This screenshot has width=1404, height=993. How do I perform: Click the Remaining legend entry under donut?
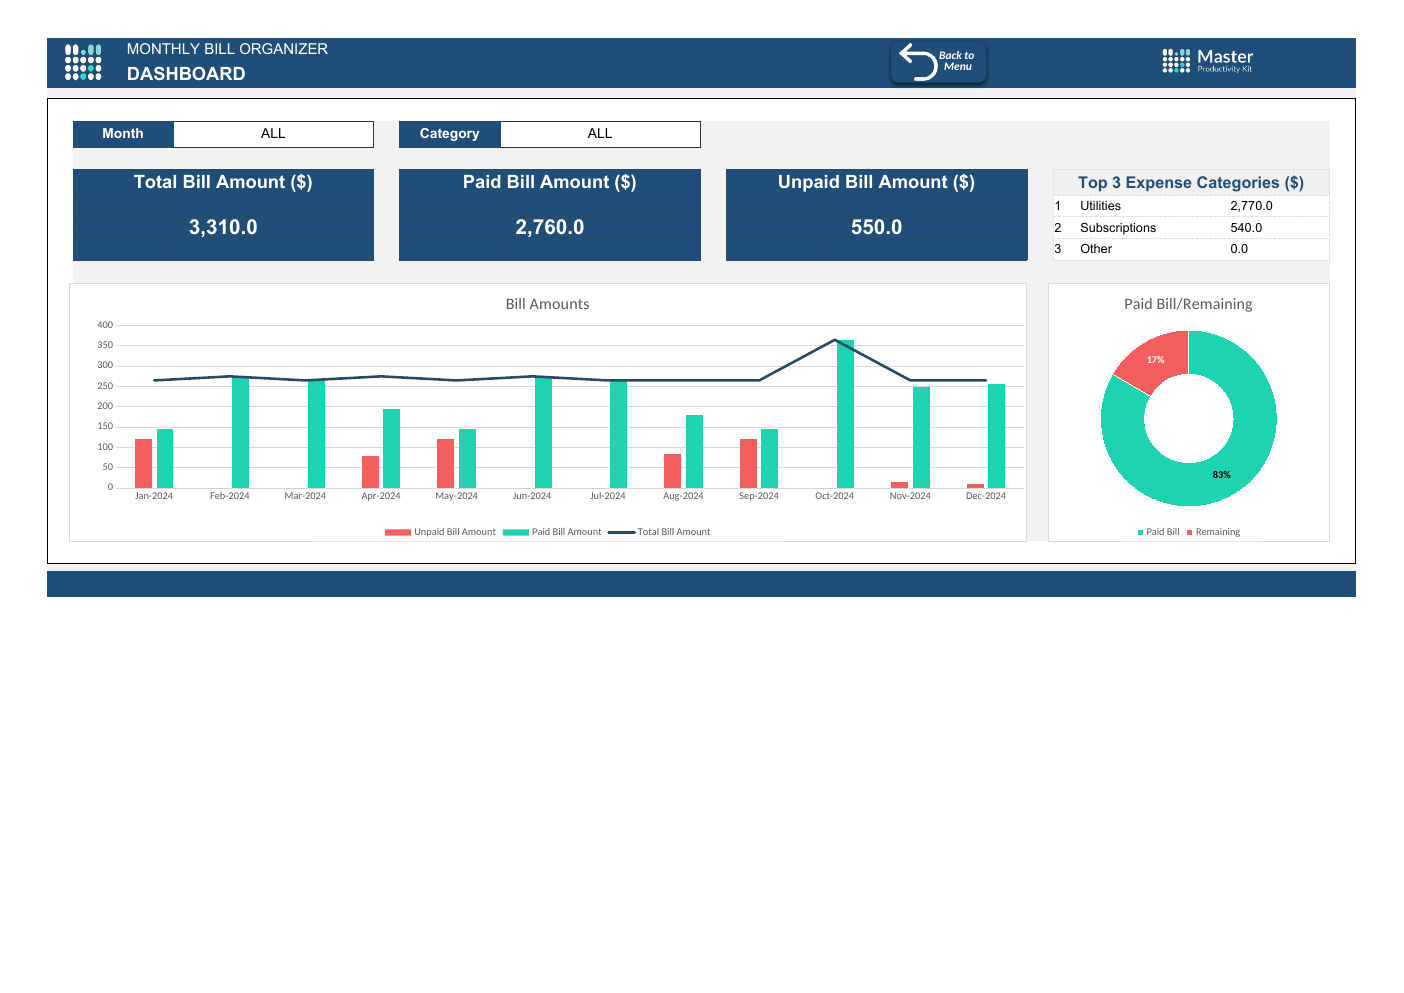(x=1213, y=532)
